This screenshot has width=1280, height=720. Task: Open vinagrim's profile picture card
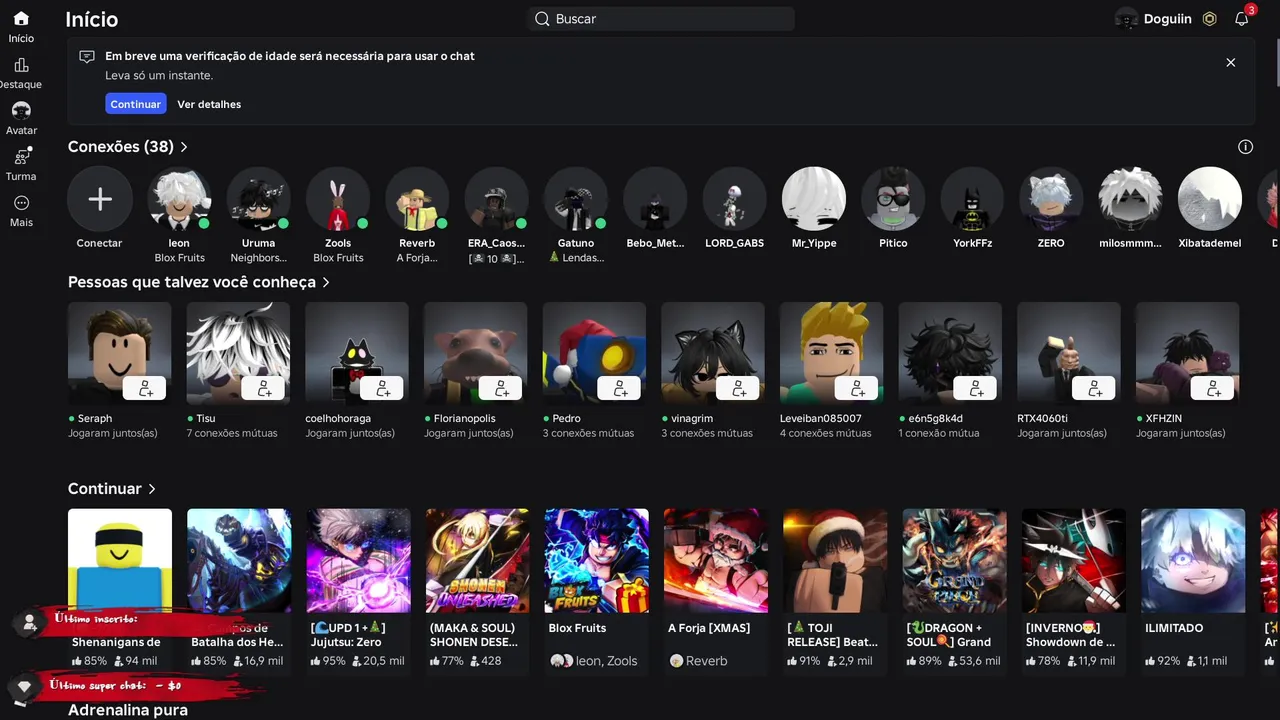[713, 354]
